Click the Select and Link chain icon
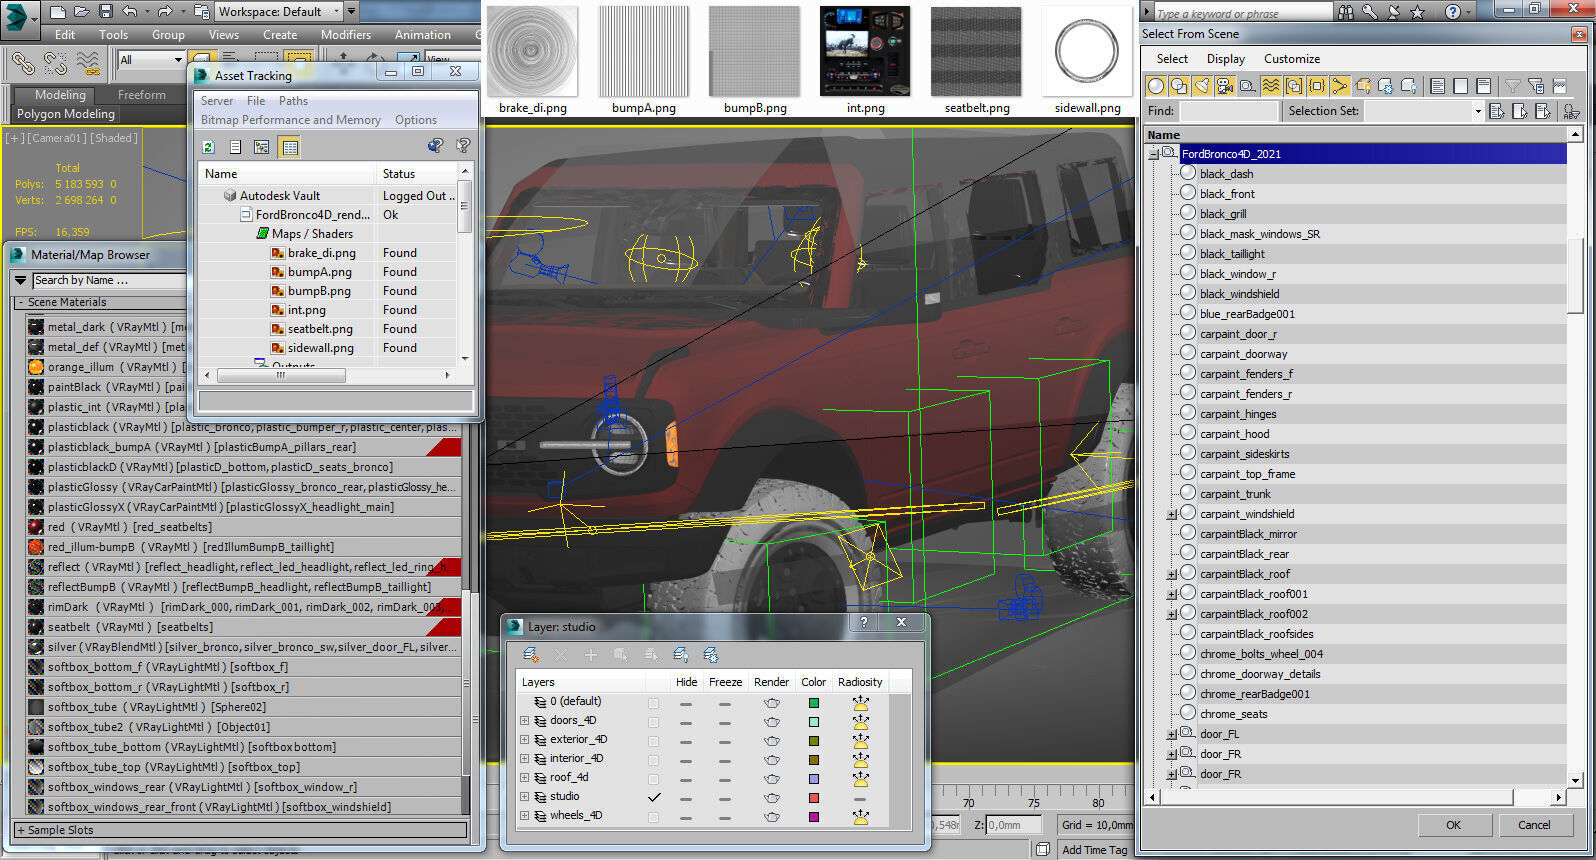Screen dimensions: 1596x860 23,63
